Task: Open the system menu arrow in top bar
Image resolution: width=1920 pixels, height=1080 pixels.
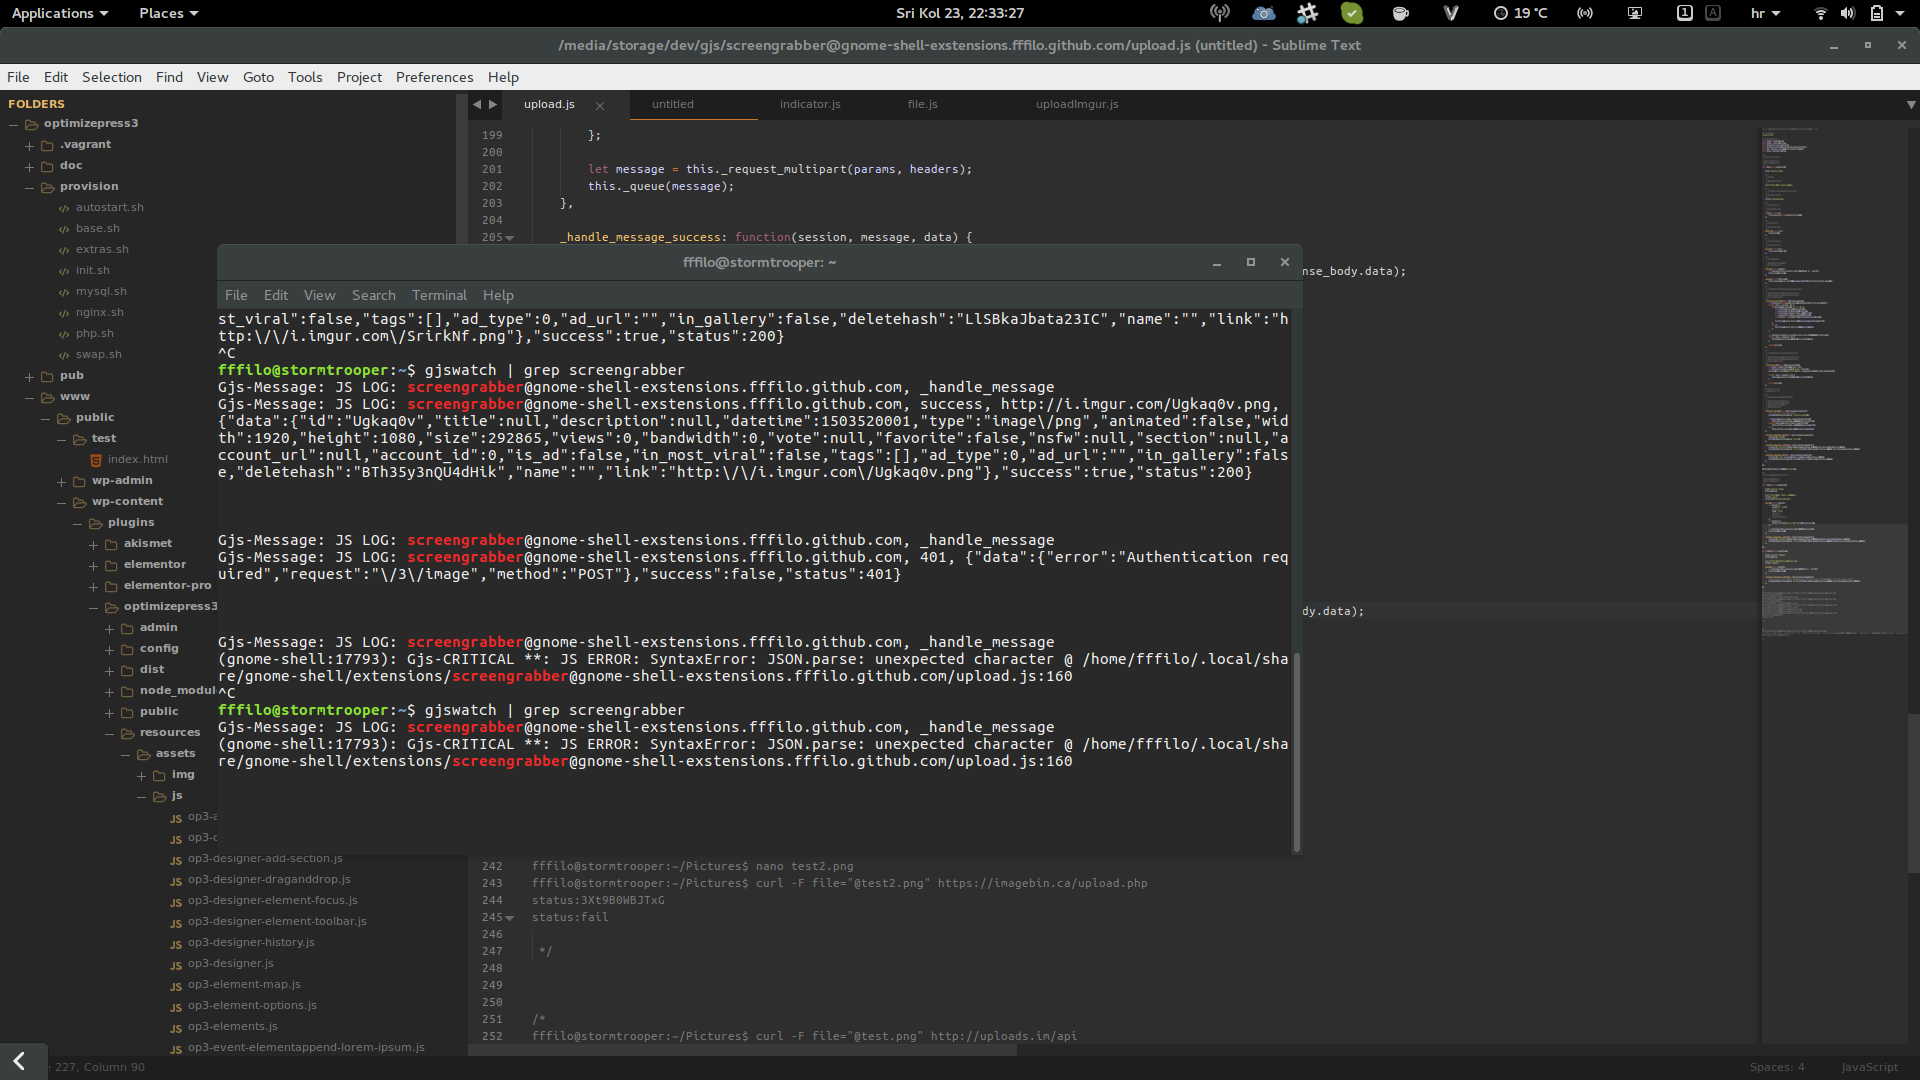Action: point(1900,13)
